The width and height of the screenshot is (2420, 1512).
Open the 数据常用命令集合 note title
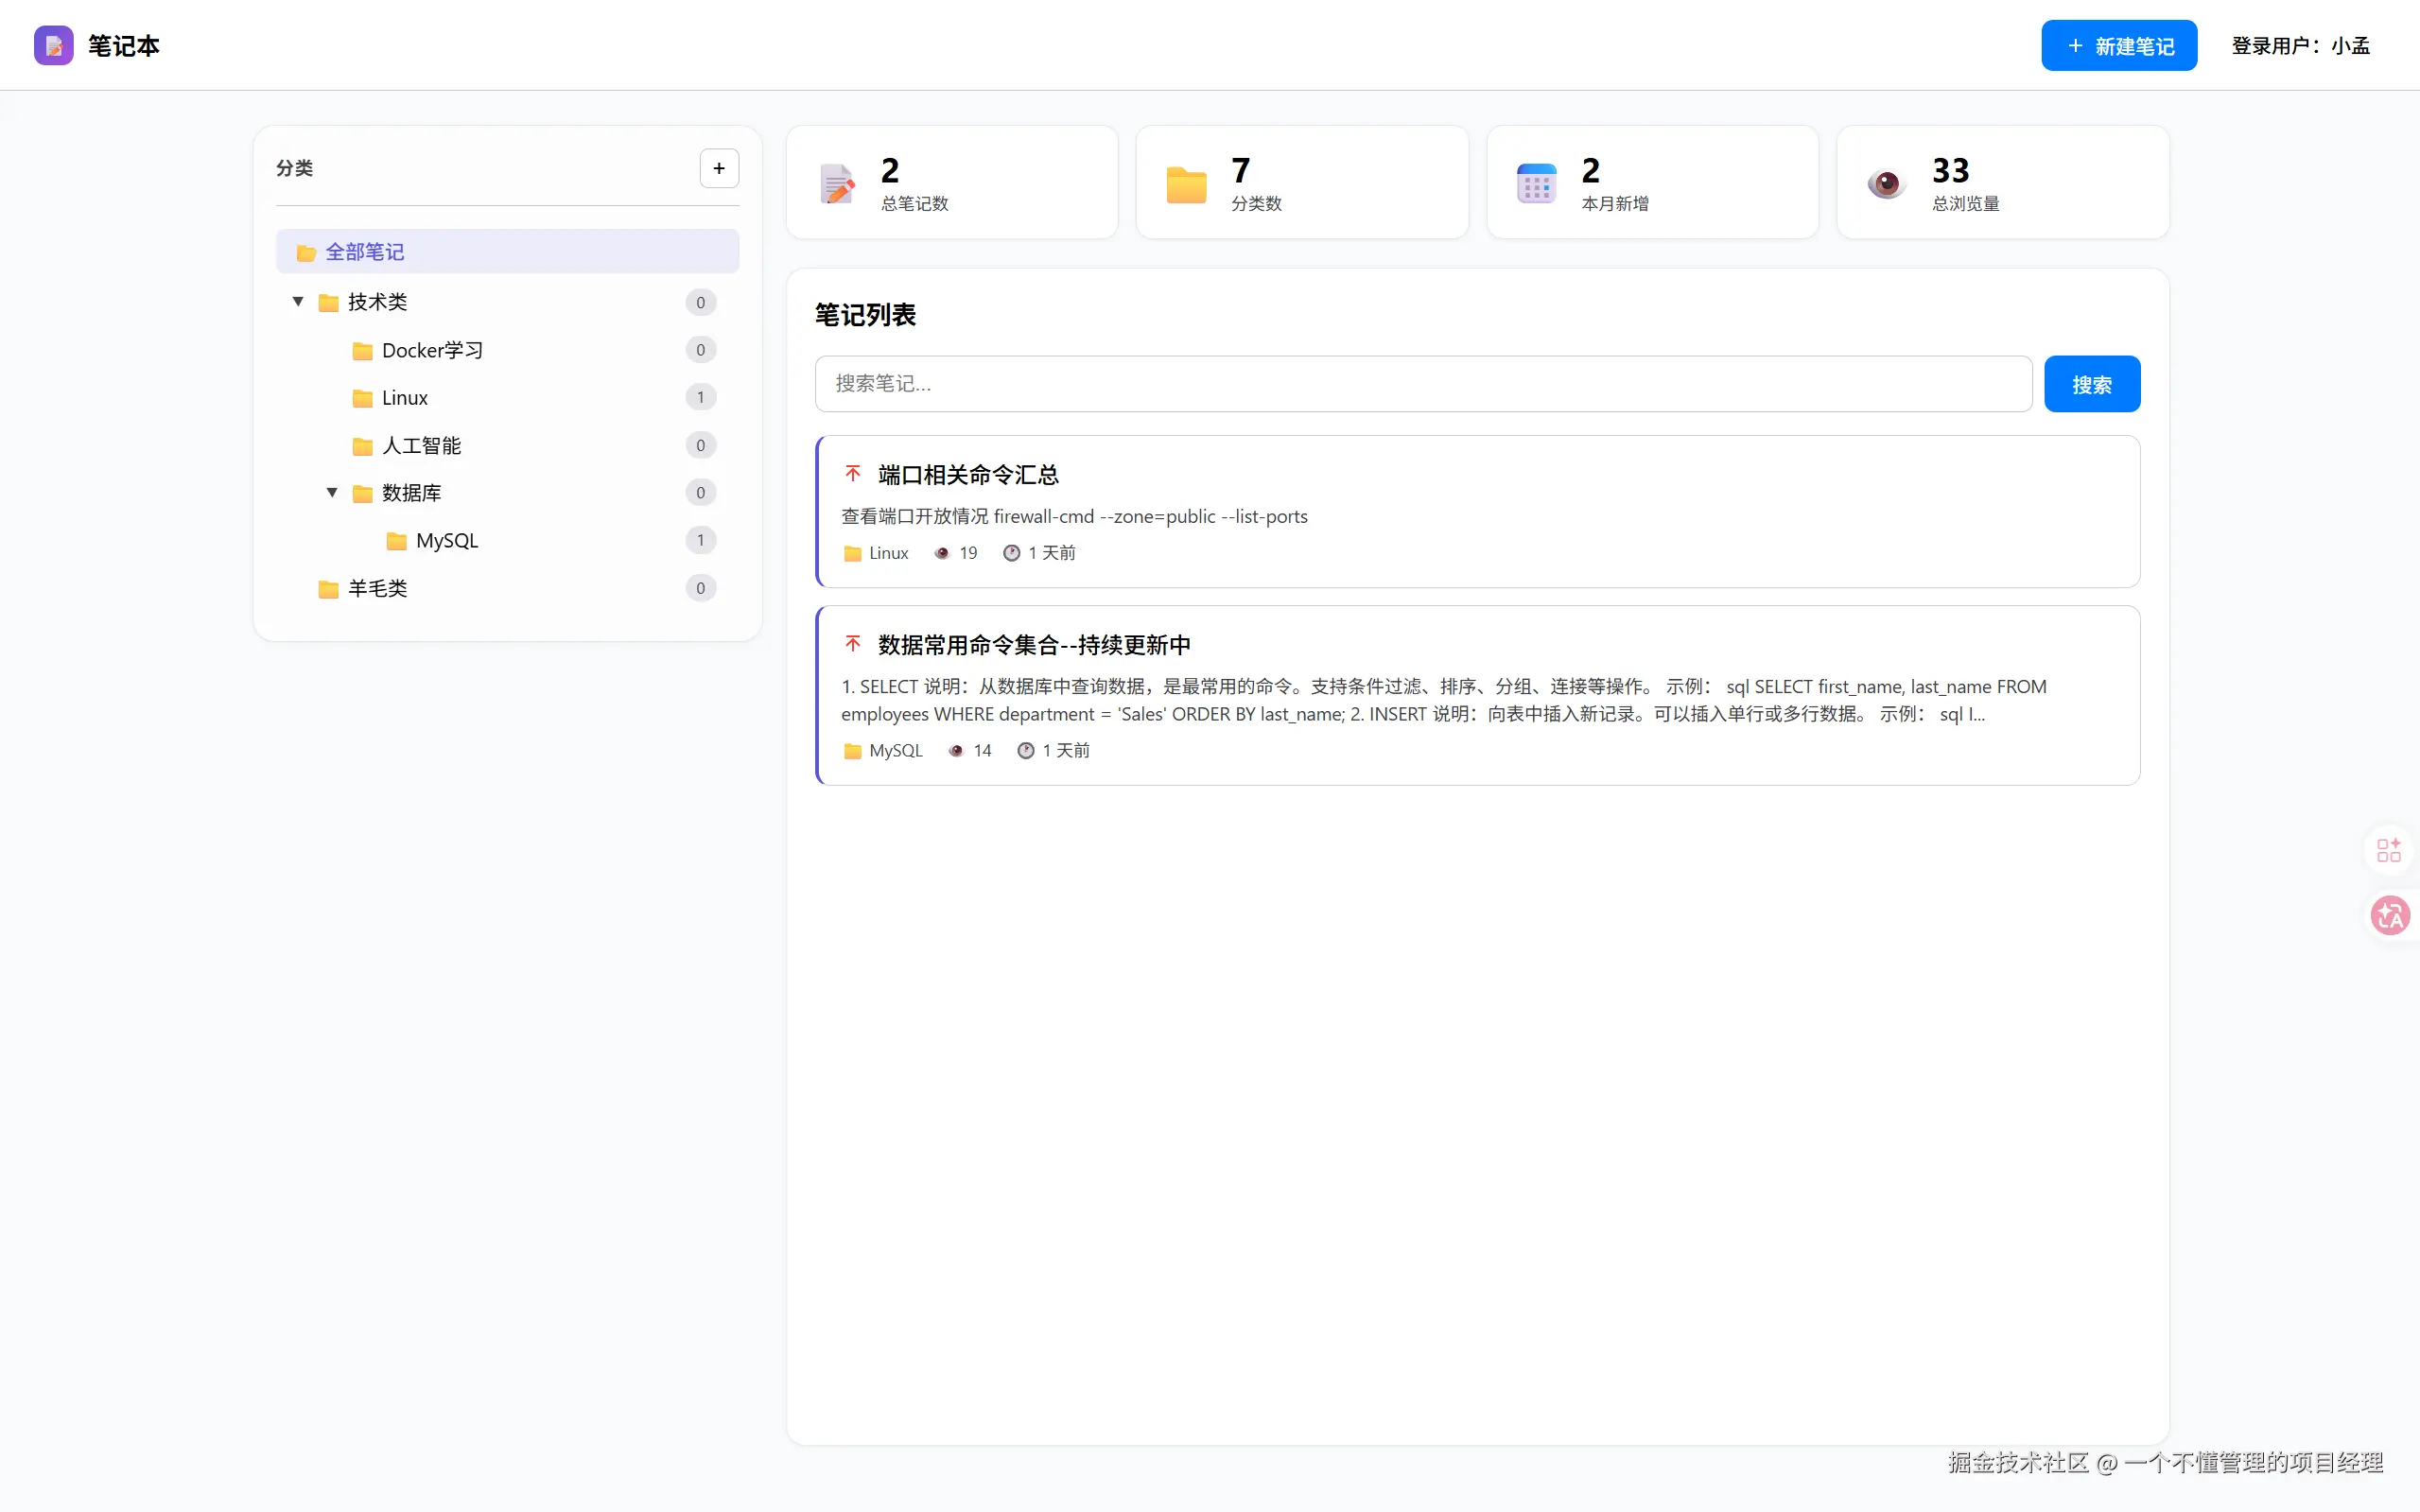coord(1034,645)
